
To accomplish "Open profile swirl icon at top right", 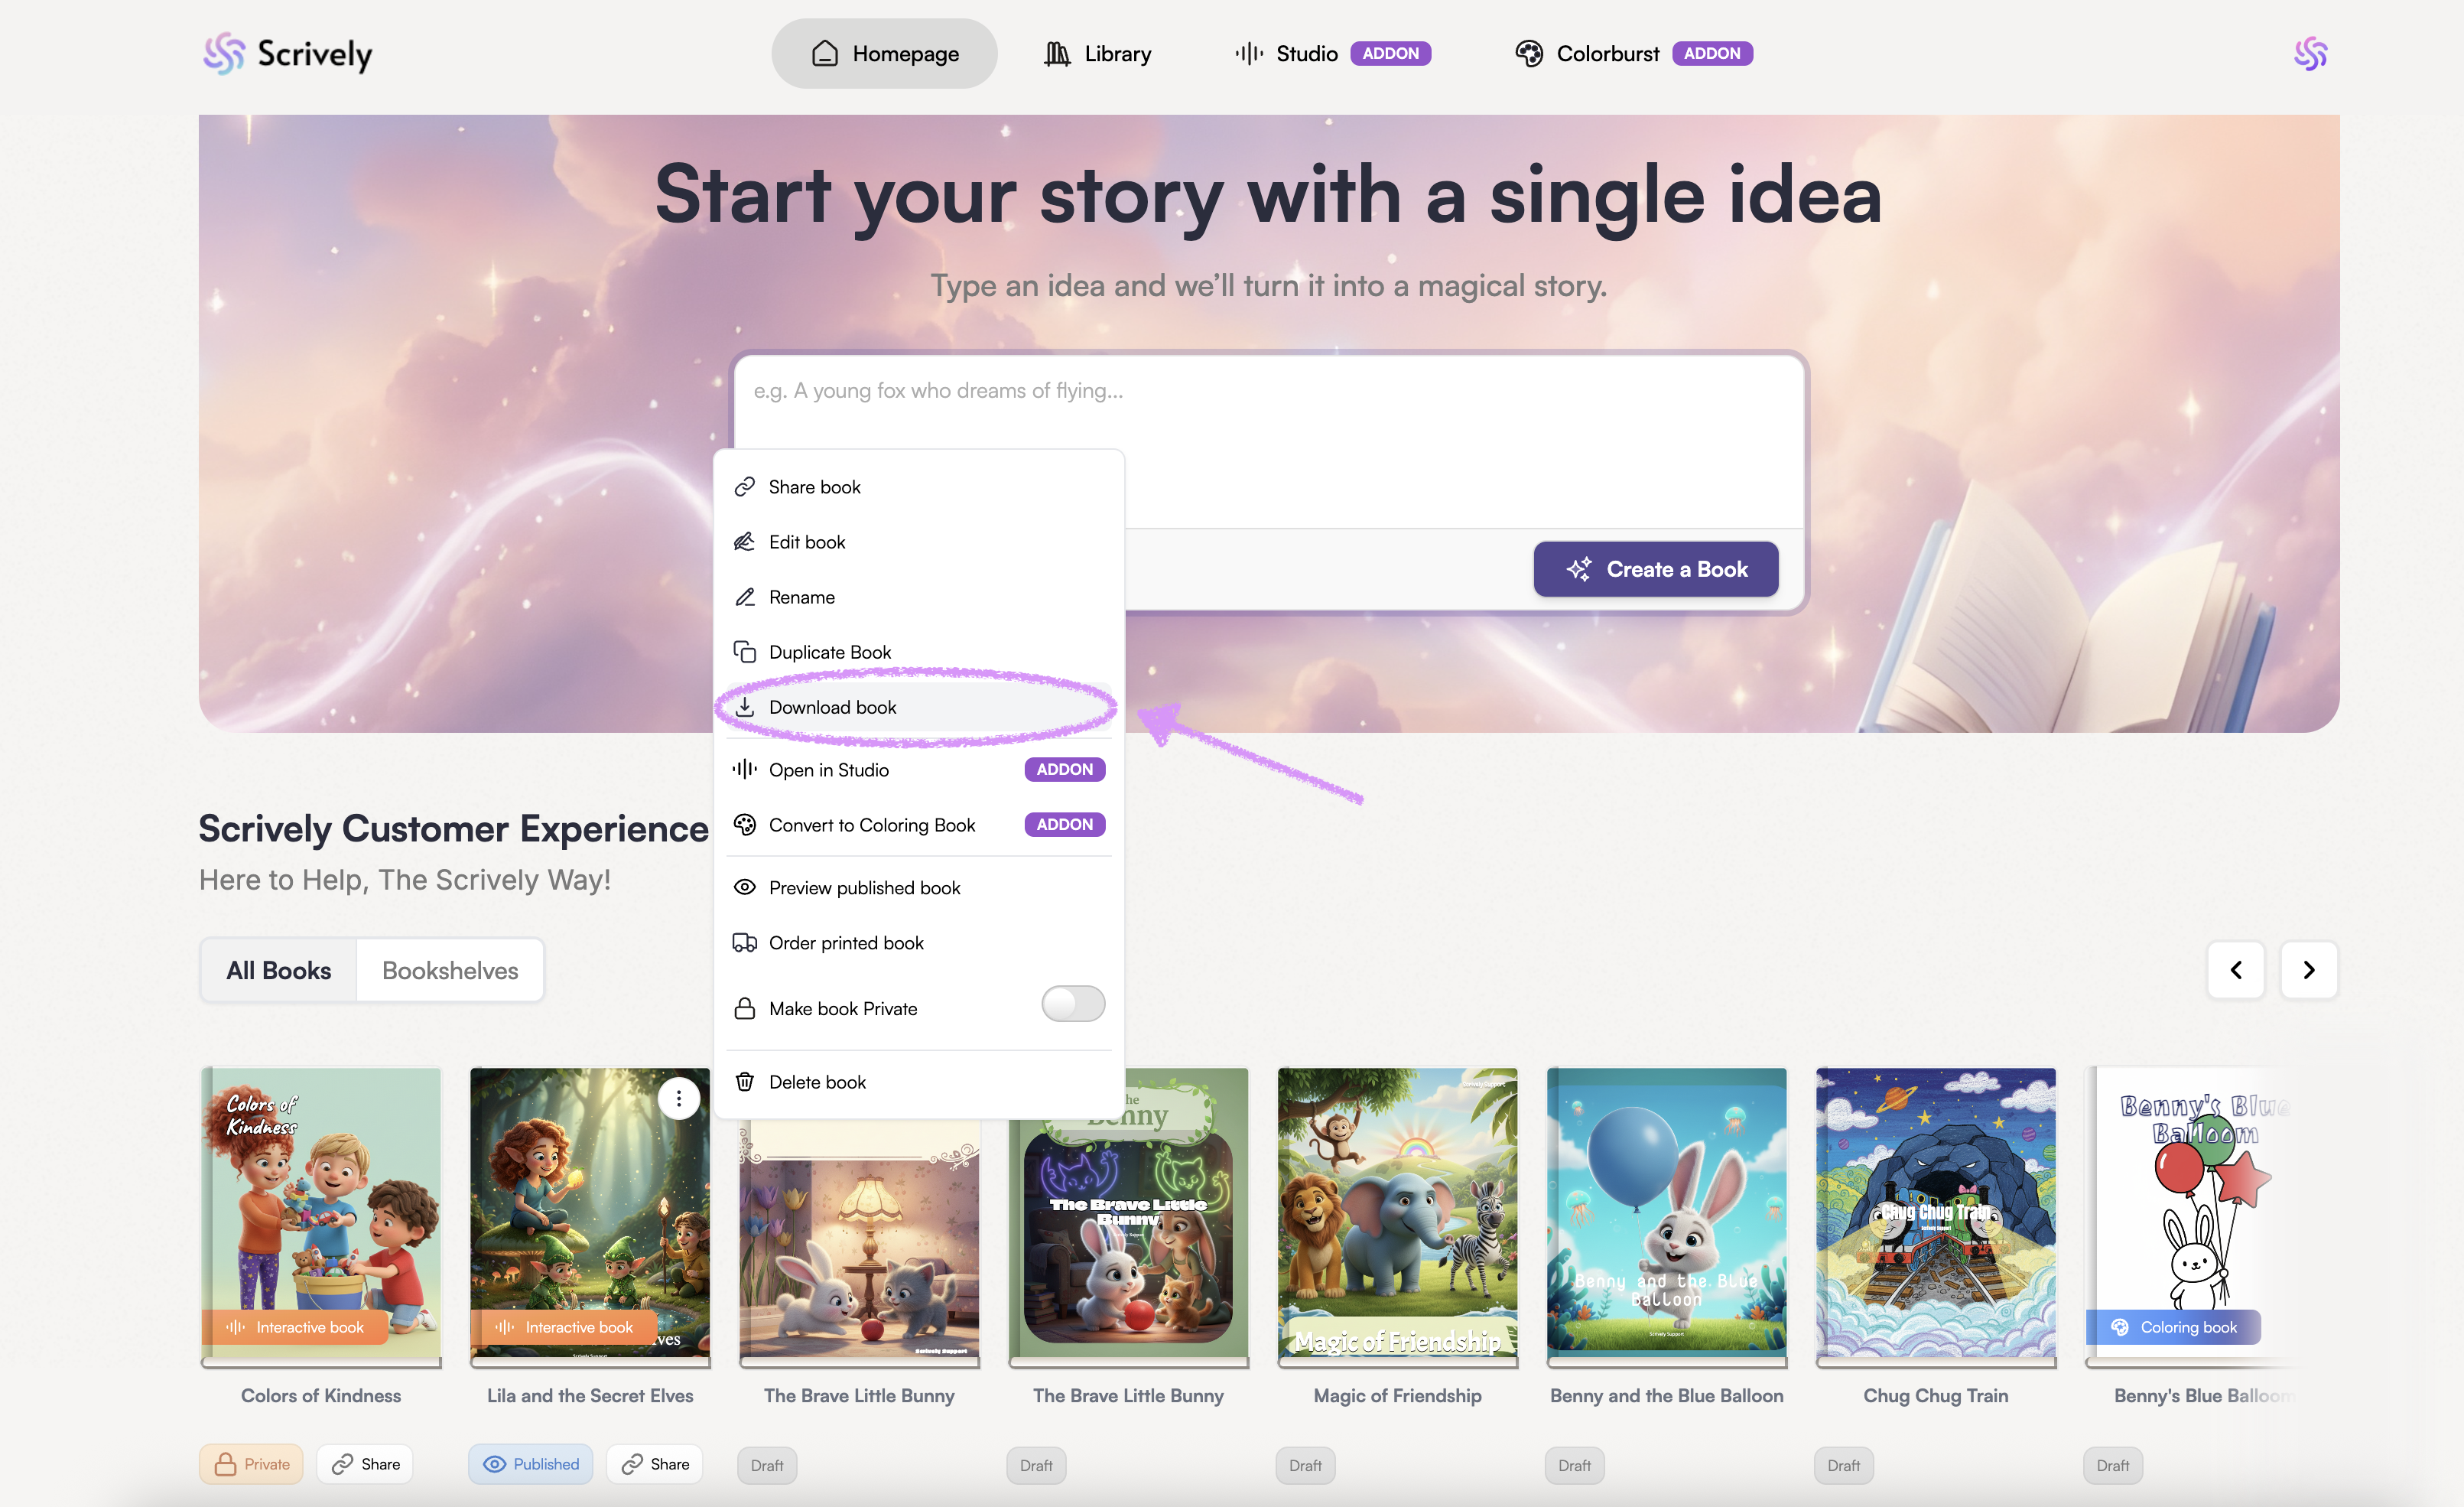I will (2310, 53).
